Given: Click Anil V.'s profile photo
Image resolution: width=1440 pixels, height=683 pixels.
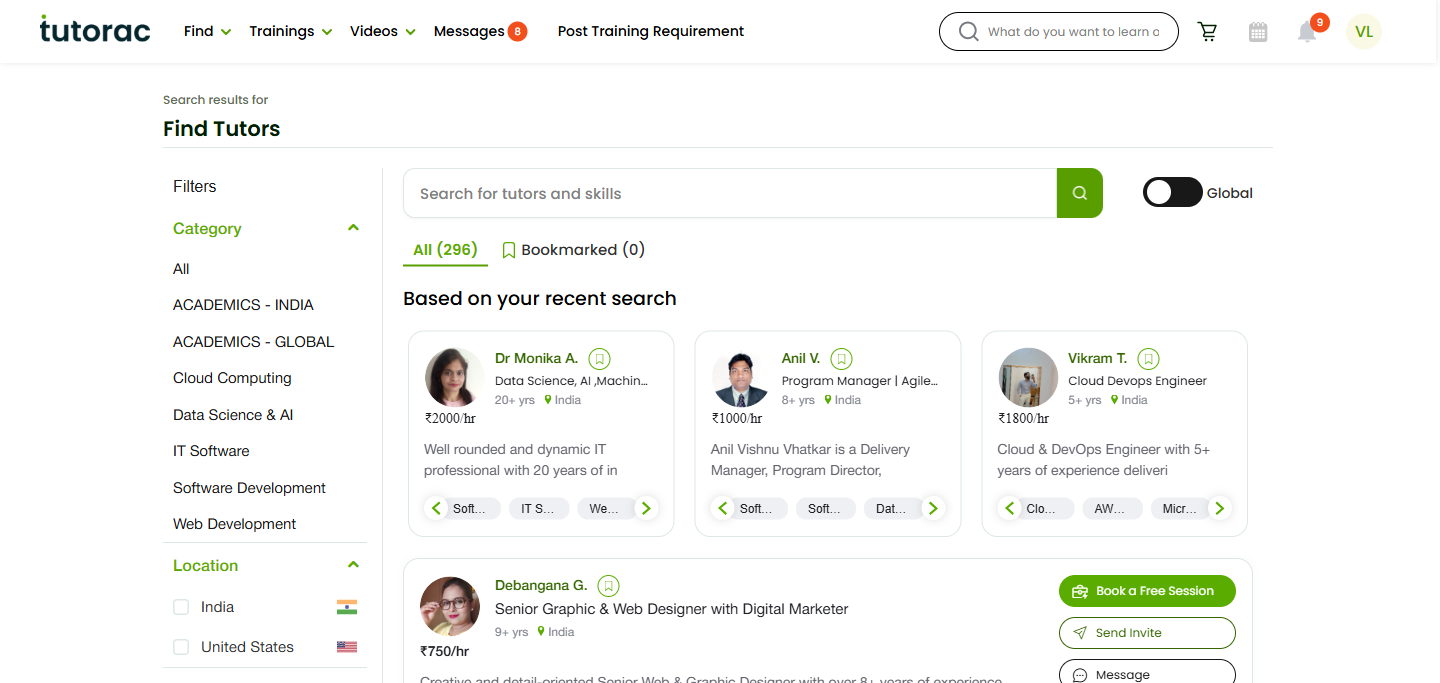Looking at the screenshot, I should (741, 377).
